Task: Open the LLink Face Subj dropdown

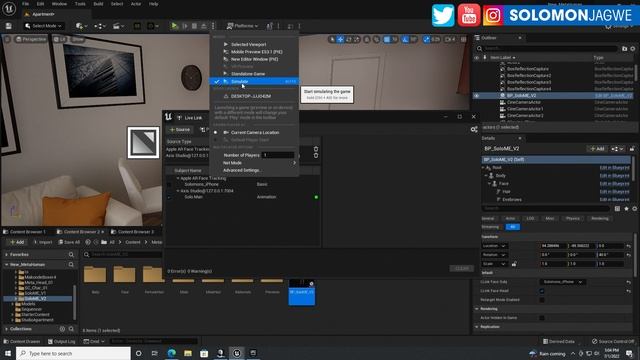Action: click(563, 282)
